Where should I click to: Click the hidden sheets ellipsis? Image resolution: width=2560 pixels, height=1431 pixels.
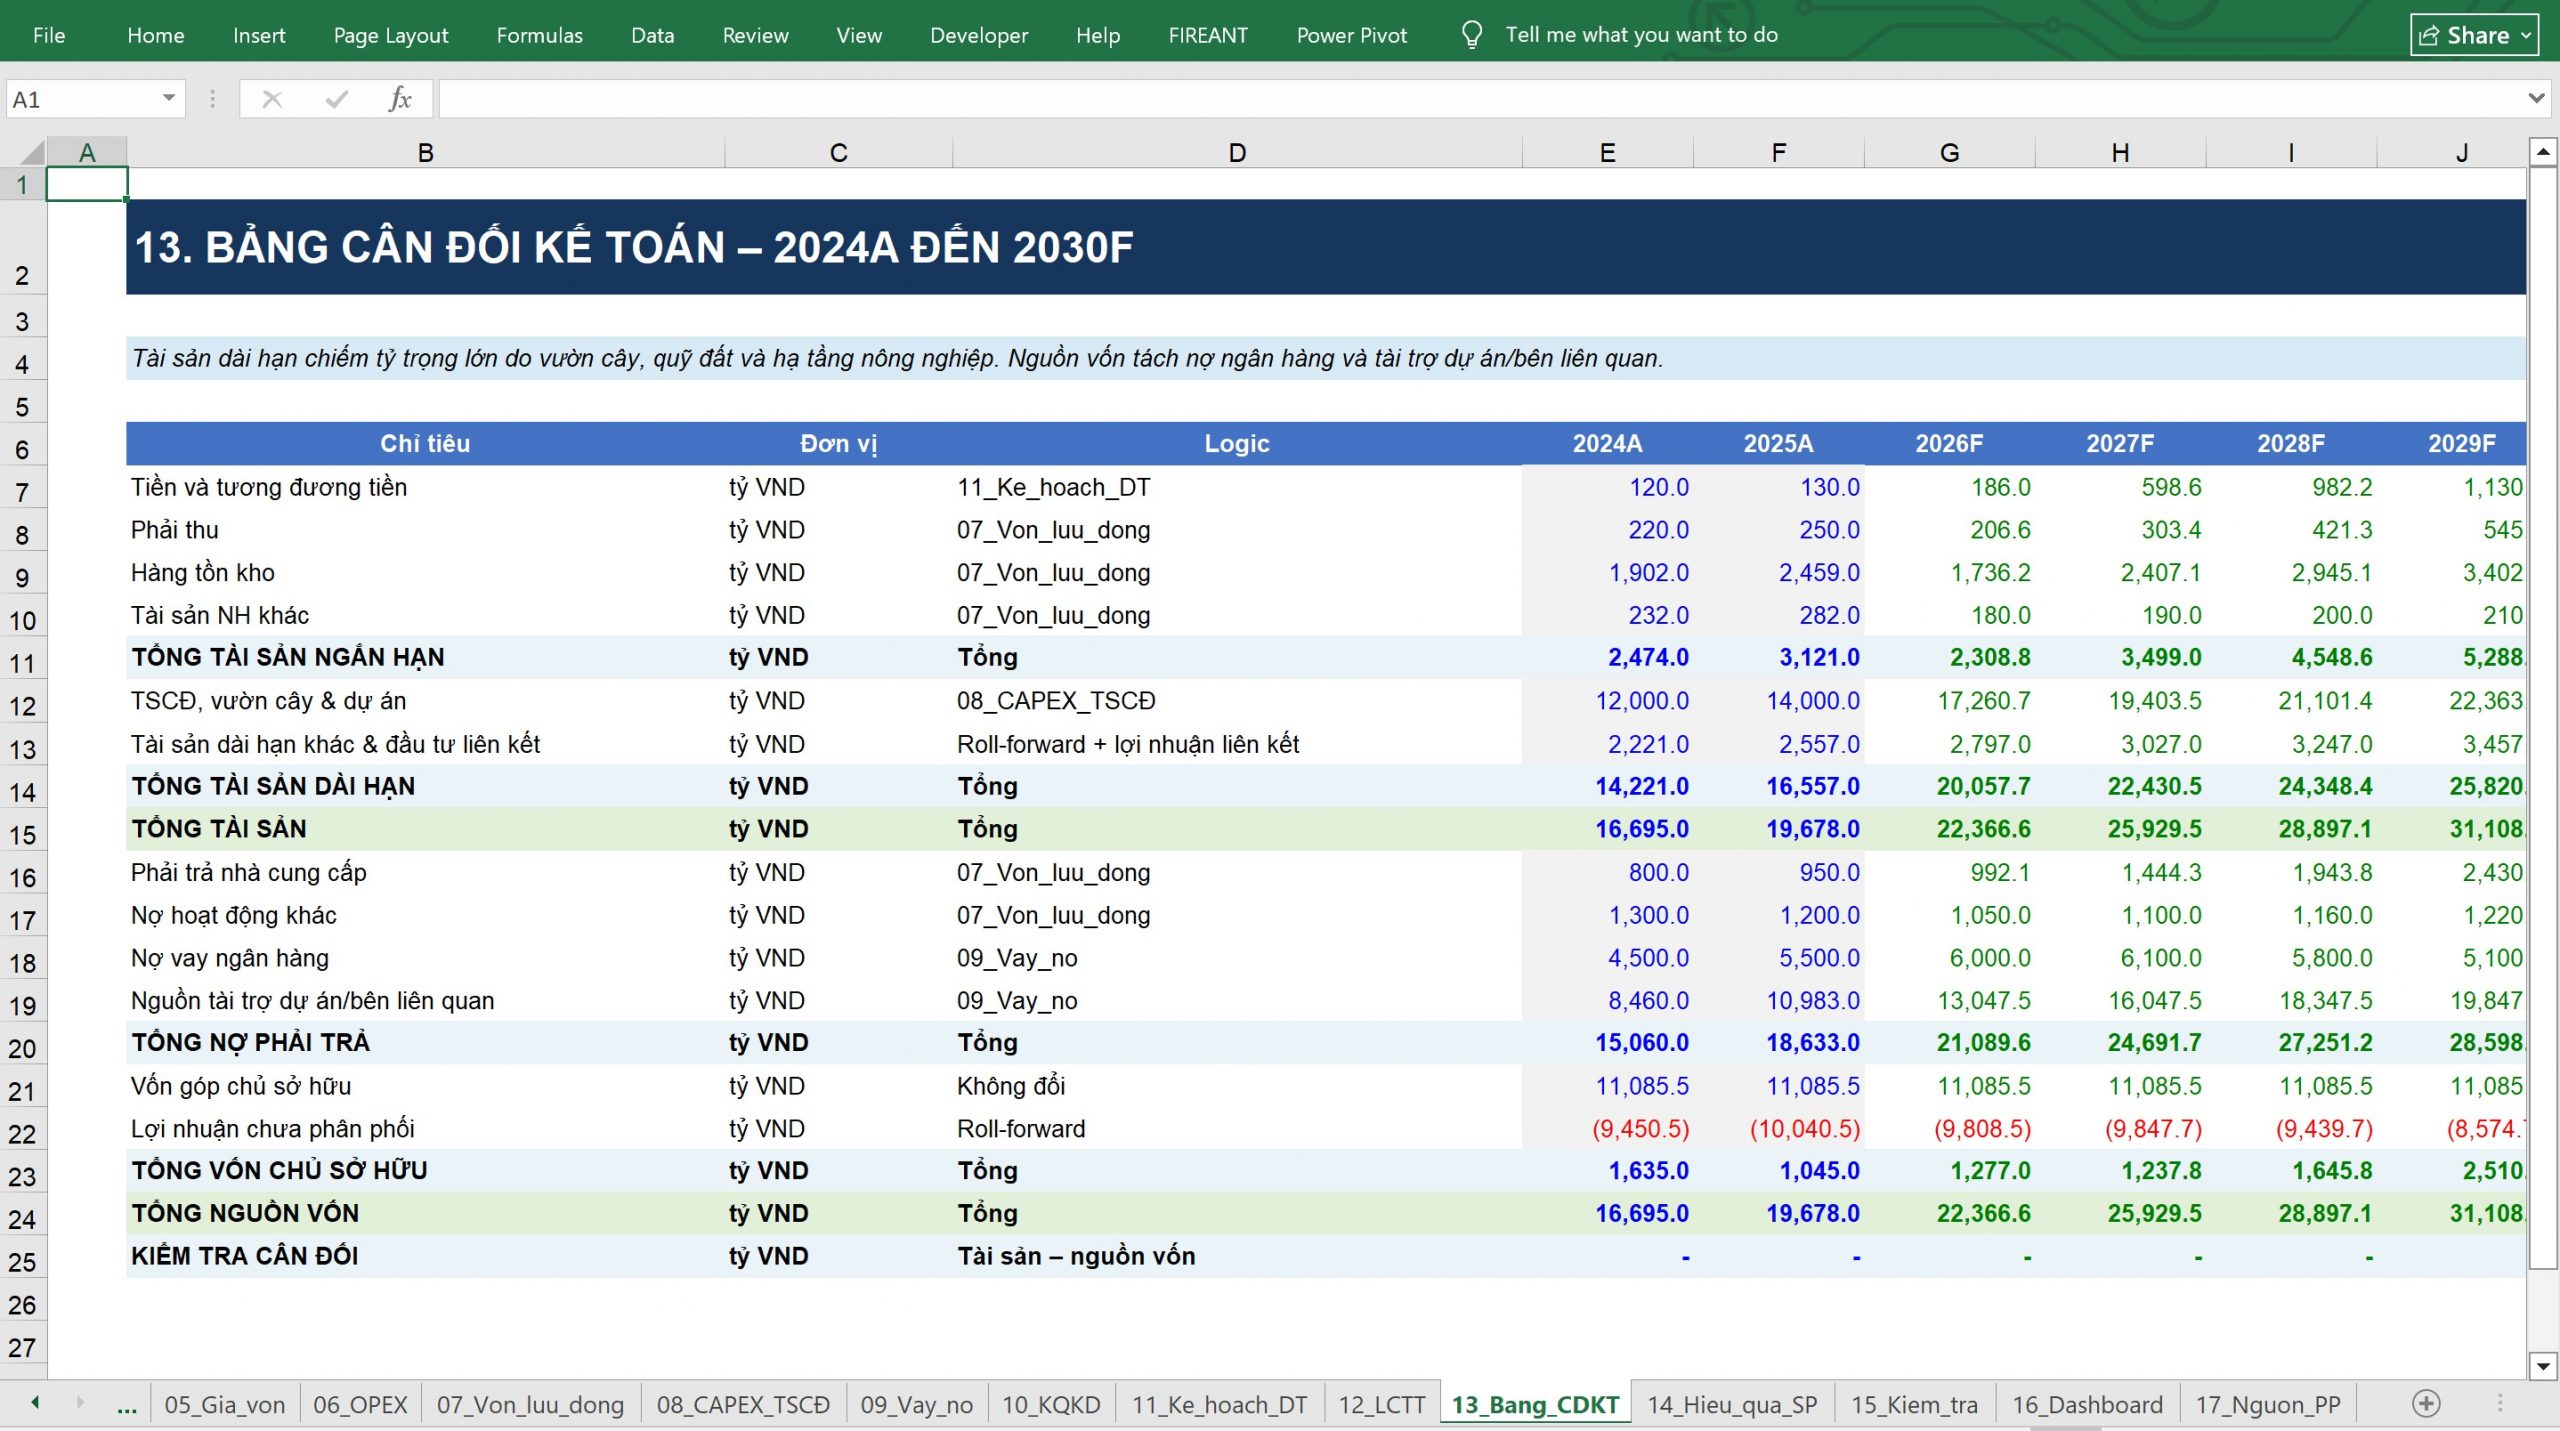127,1406
